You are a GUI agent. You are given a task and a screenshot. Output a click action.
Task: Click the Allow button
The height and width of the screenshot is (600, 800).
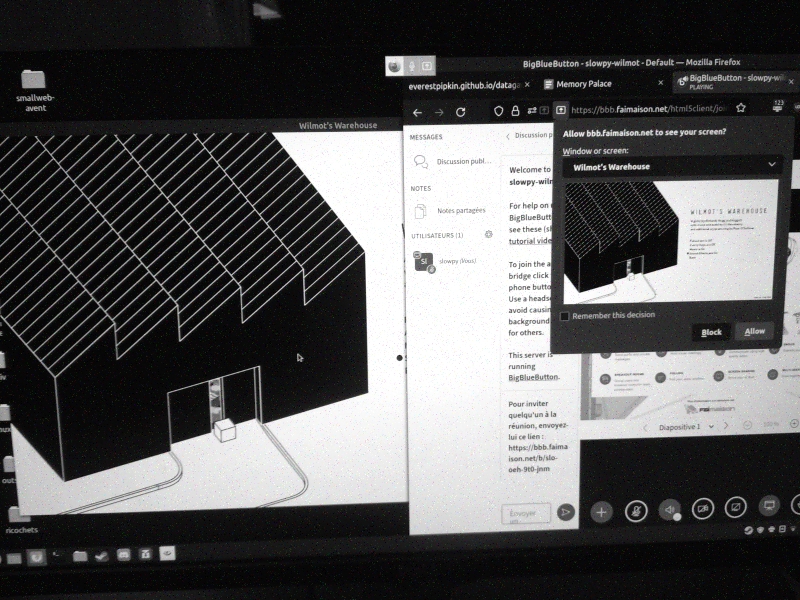click(x=755, y=331)
